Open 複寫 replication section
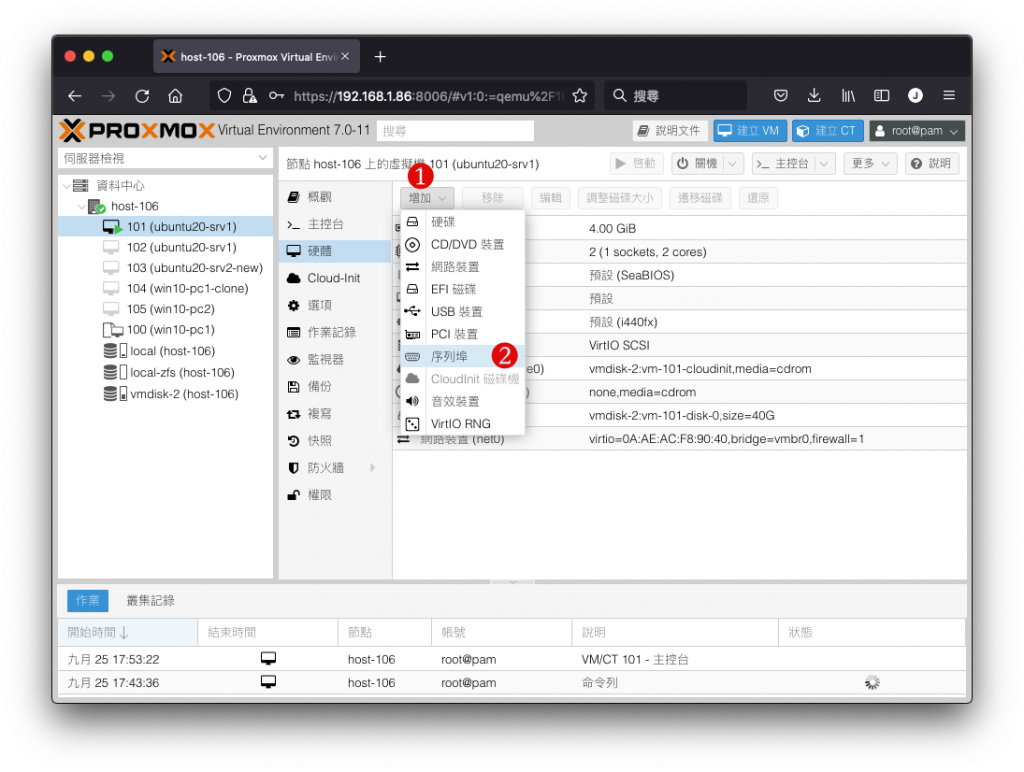This screenshot has width=1024, height=772. [x=335, y=413]
